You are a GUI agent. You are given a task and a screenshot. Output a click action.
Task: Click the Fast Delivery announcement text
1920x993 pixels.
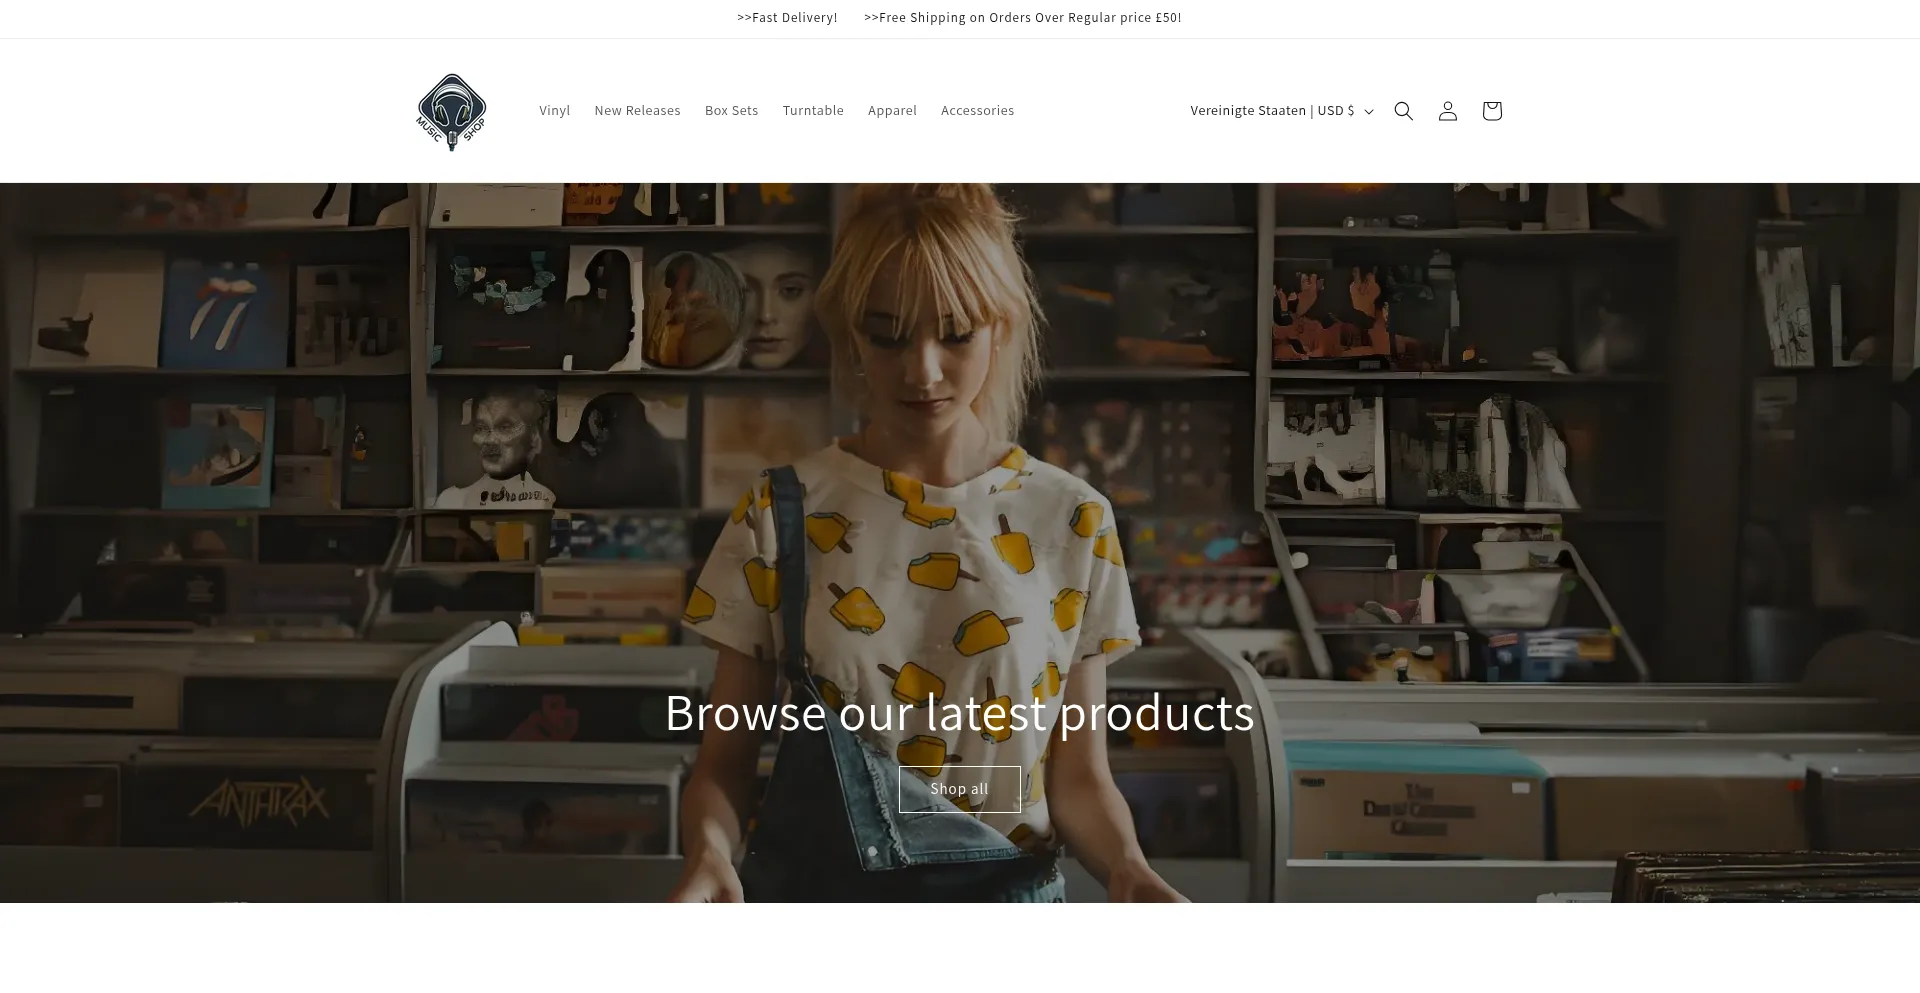[x=787, y=18]
